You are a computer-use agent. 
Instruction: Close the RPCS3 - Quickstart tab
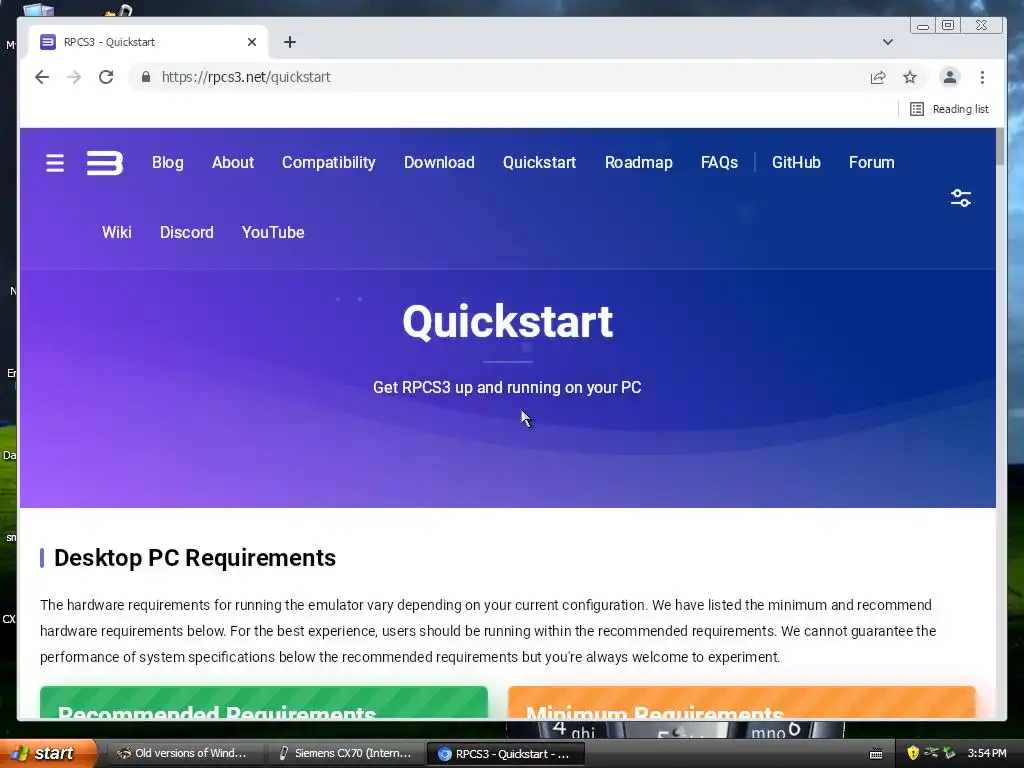point(252,42)
